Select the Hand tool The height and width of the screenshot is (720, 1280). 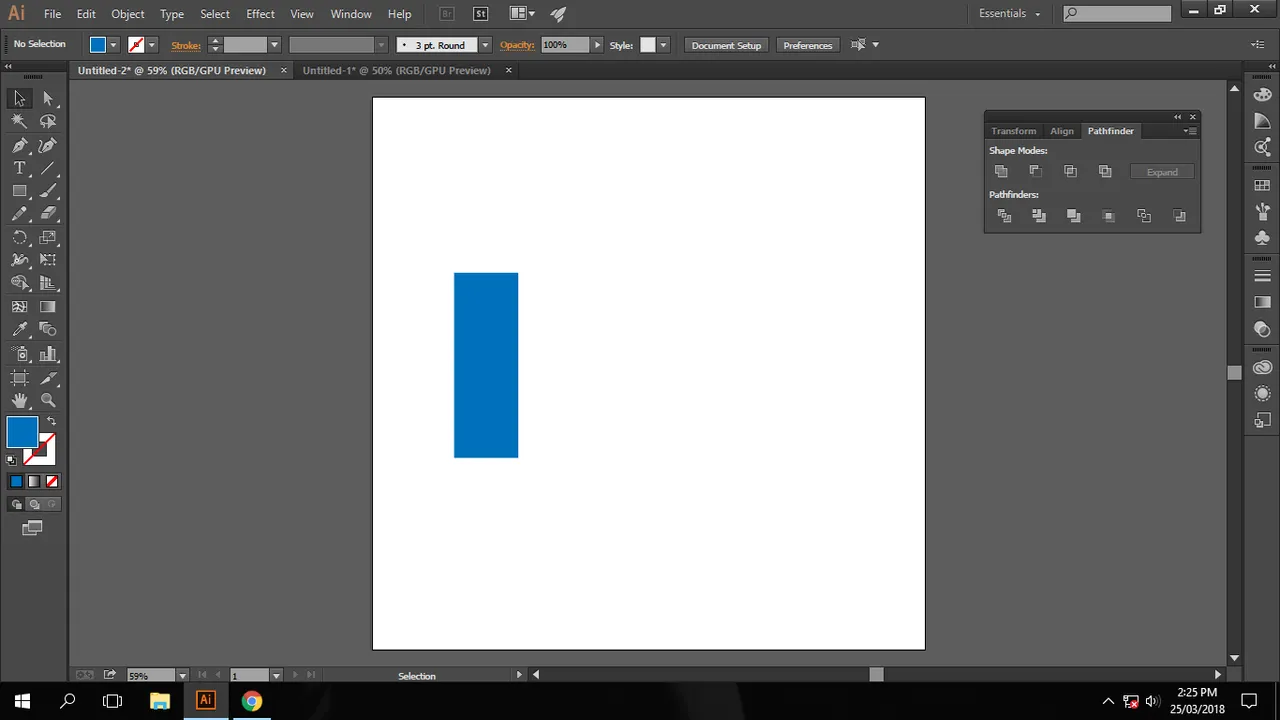(19, 400)
